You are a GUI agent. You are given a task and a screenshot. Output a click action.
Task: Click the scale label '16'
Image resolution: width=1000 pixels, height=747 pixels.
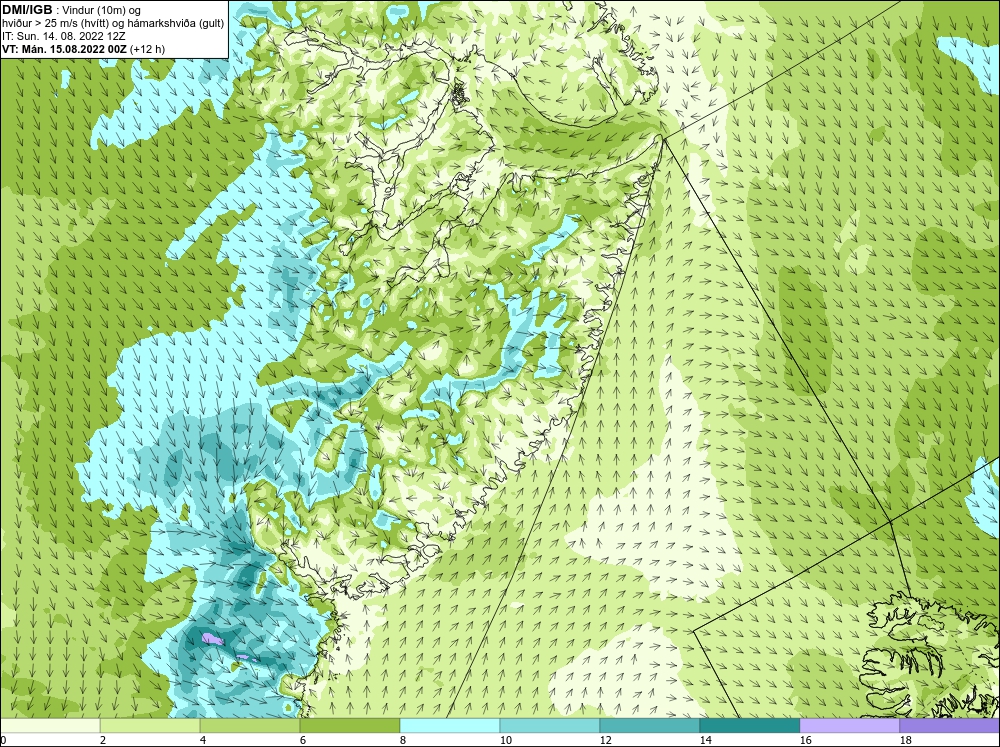tap(805, 740)
